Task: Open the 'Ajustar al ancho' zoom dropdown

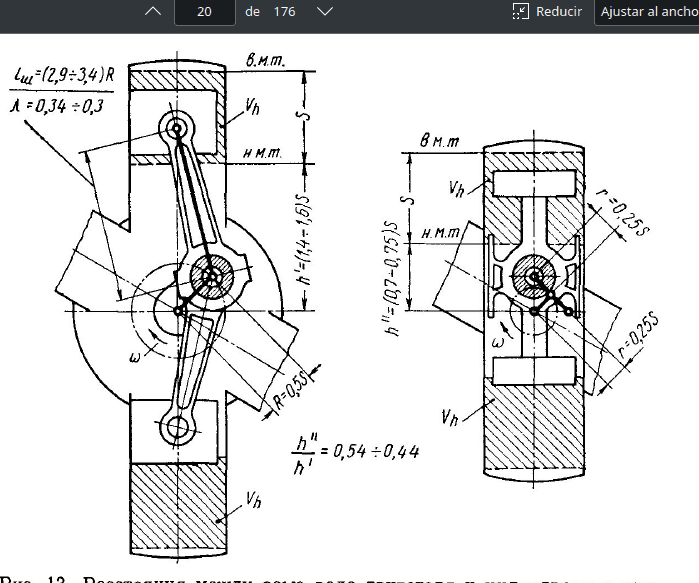Action: (648, 12)
